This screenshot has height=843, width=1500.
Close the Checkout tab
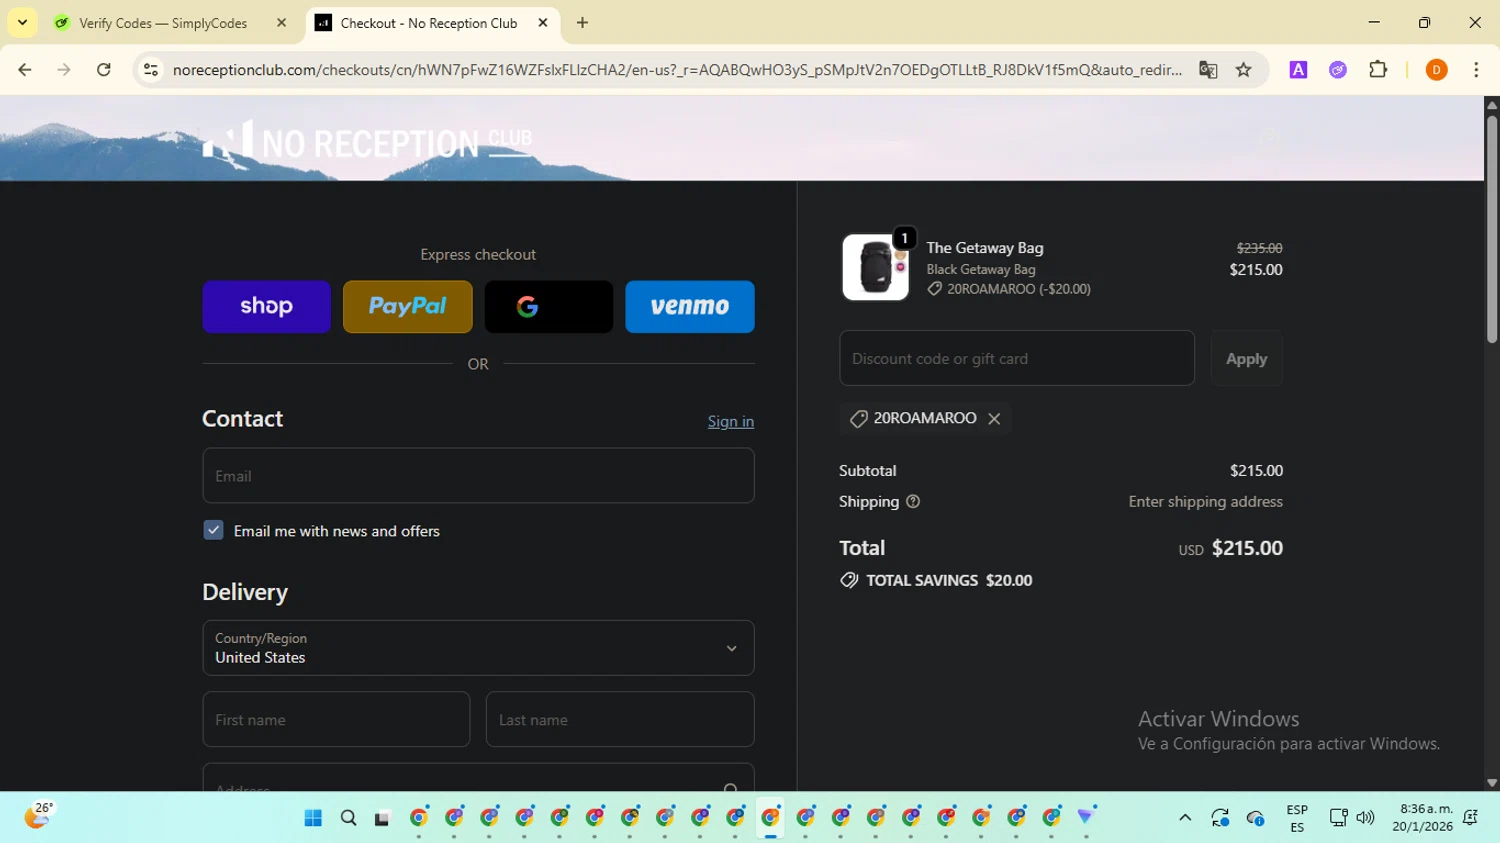tap(543, 23)
